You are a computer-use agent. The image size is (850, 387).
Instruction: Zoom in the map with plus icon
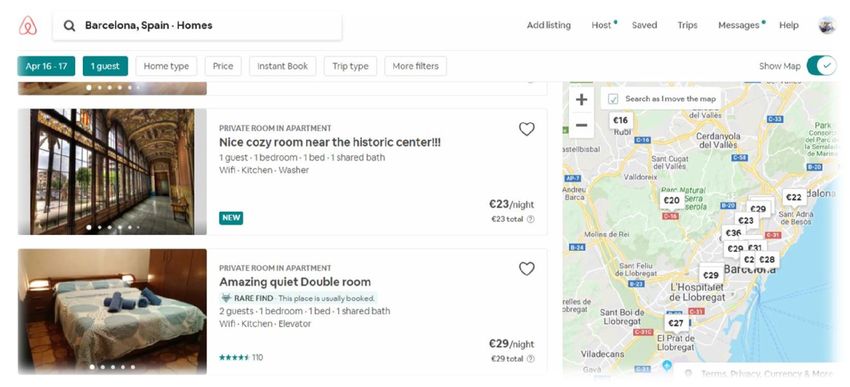click(581, 100)
